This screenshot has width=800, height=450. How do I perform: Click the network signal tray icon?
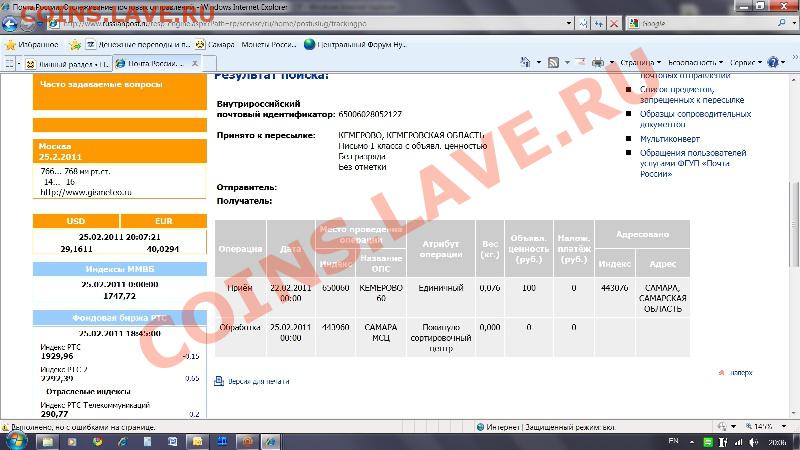[738, 442]
